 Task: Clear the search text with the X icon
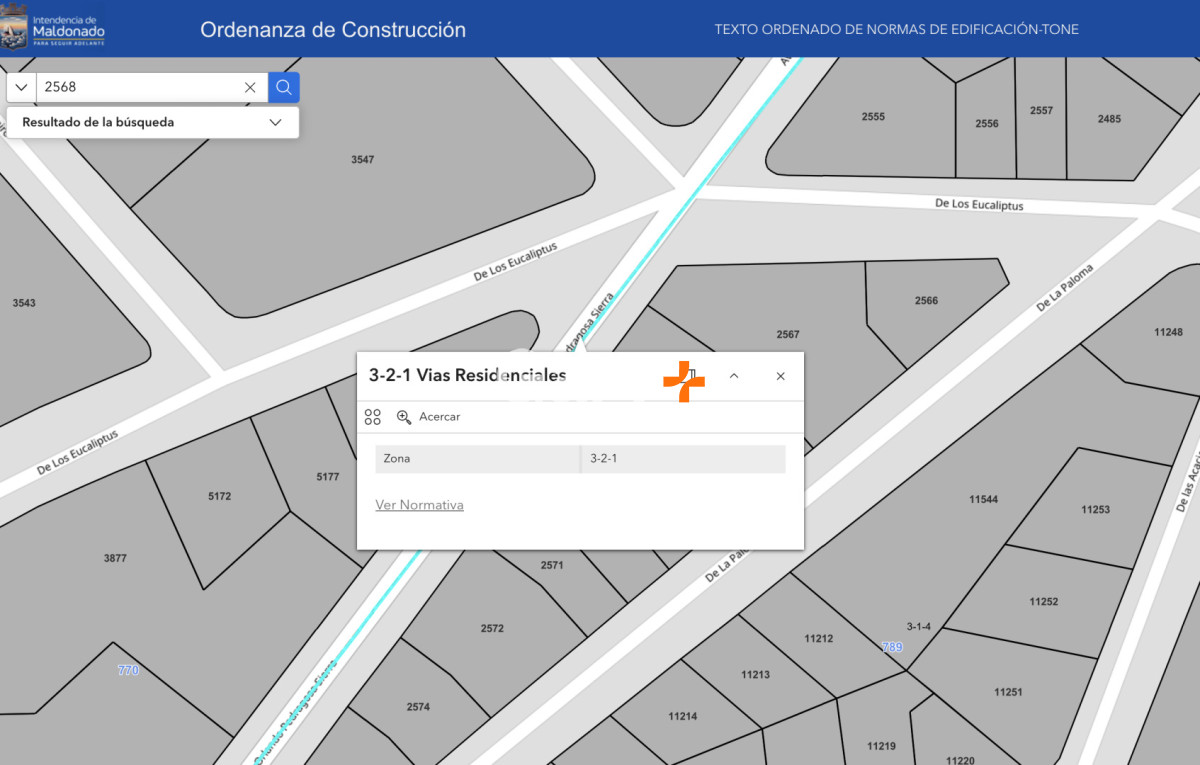pos(250,88)
